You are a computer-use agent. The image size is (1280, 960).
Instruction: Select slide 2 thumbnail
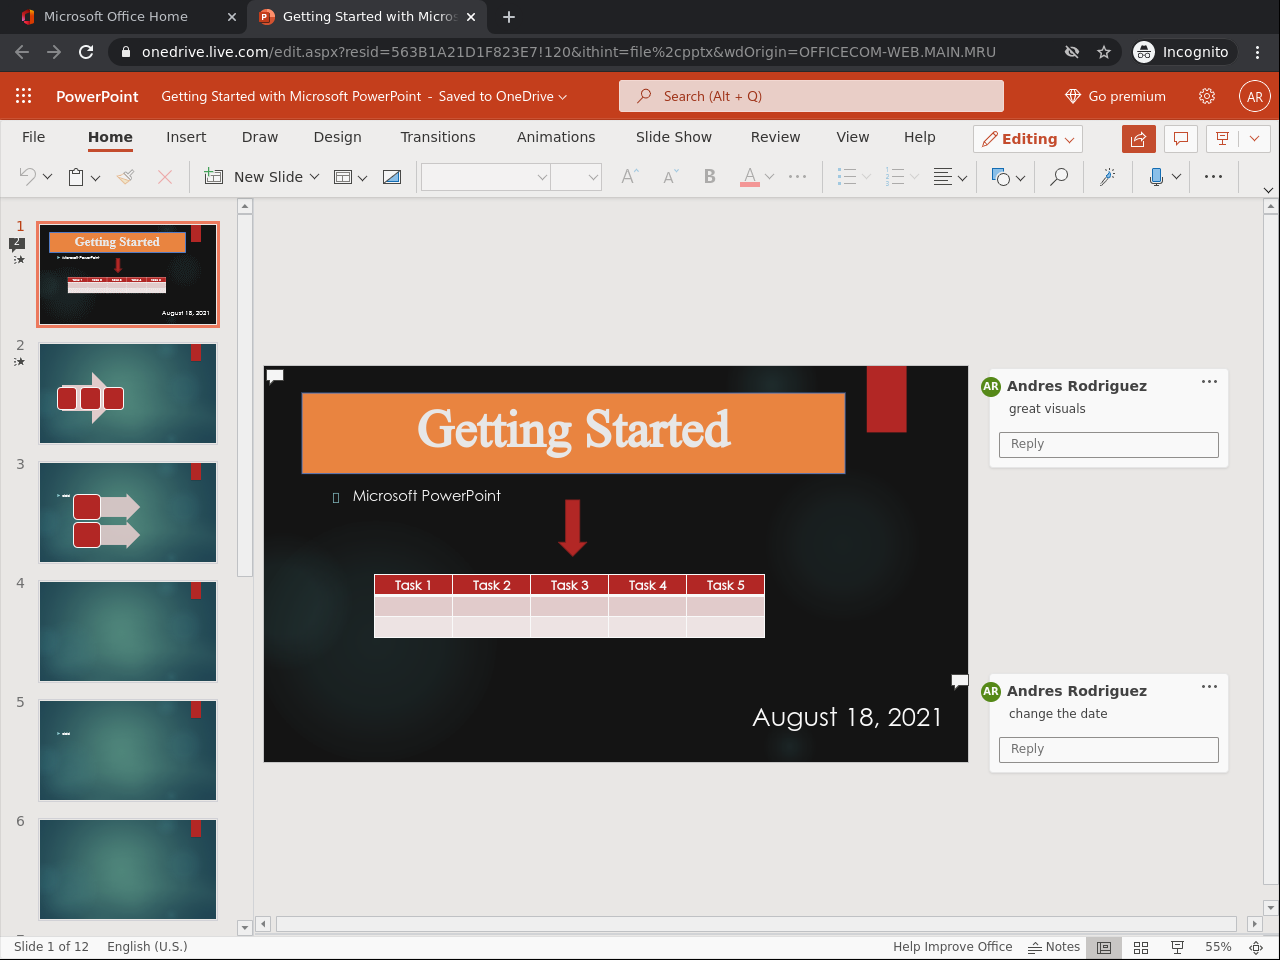[128, 393]
